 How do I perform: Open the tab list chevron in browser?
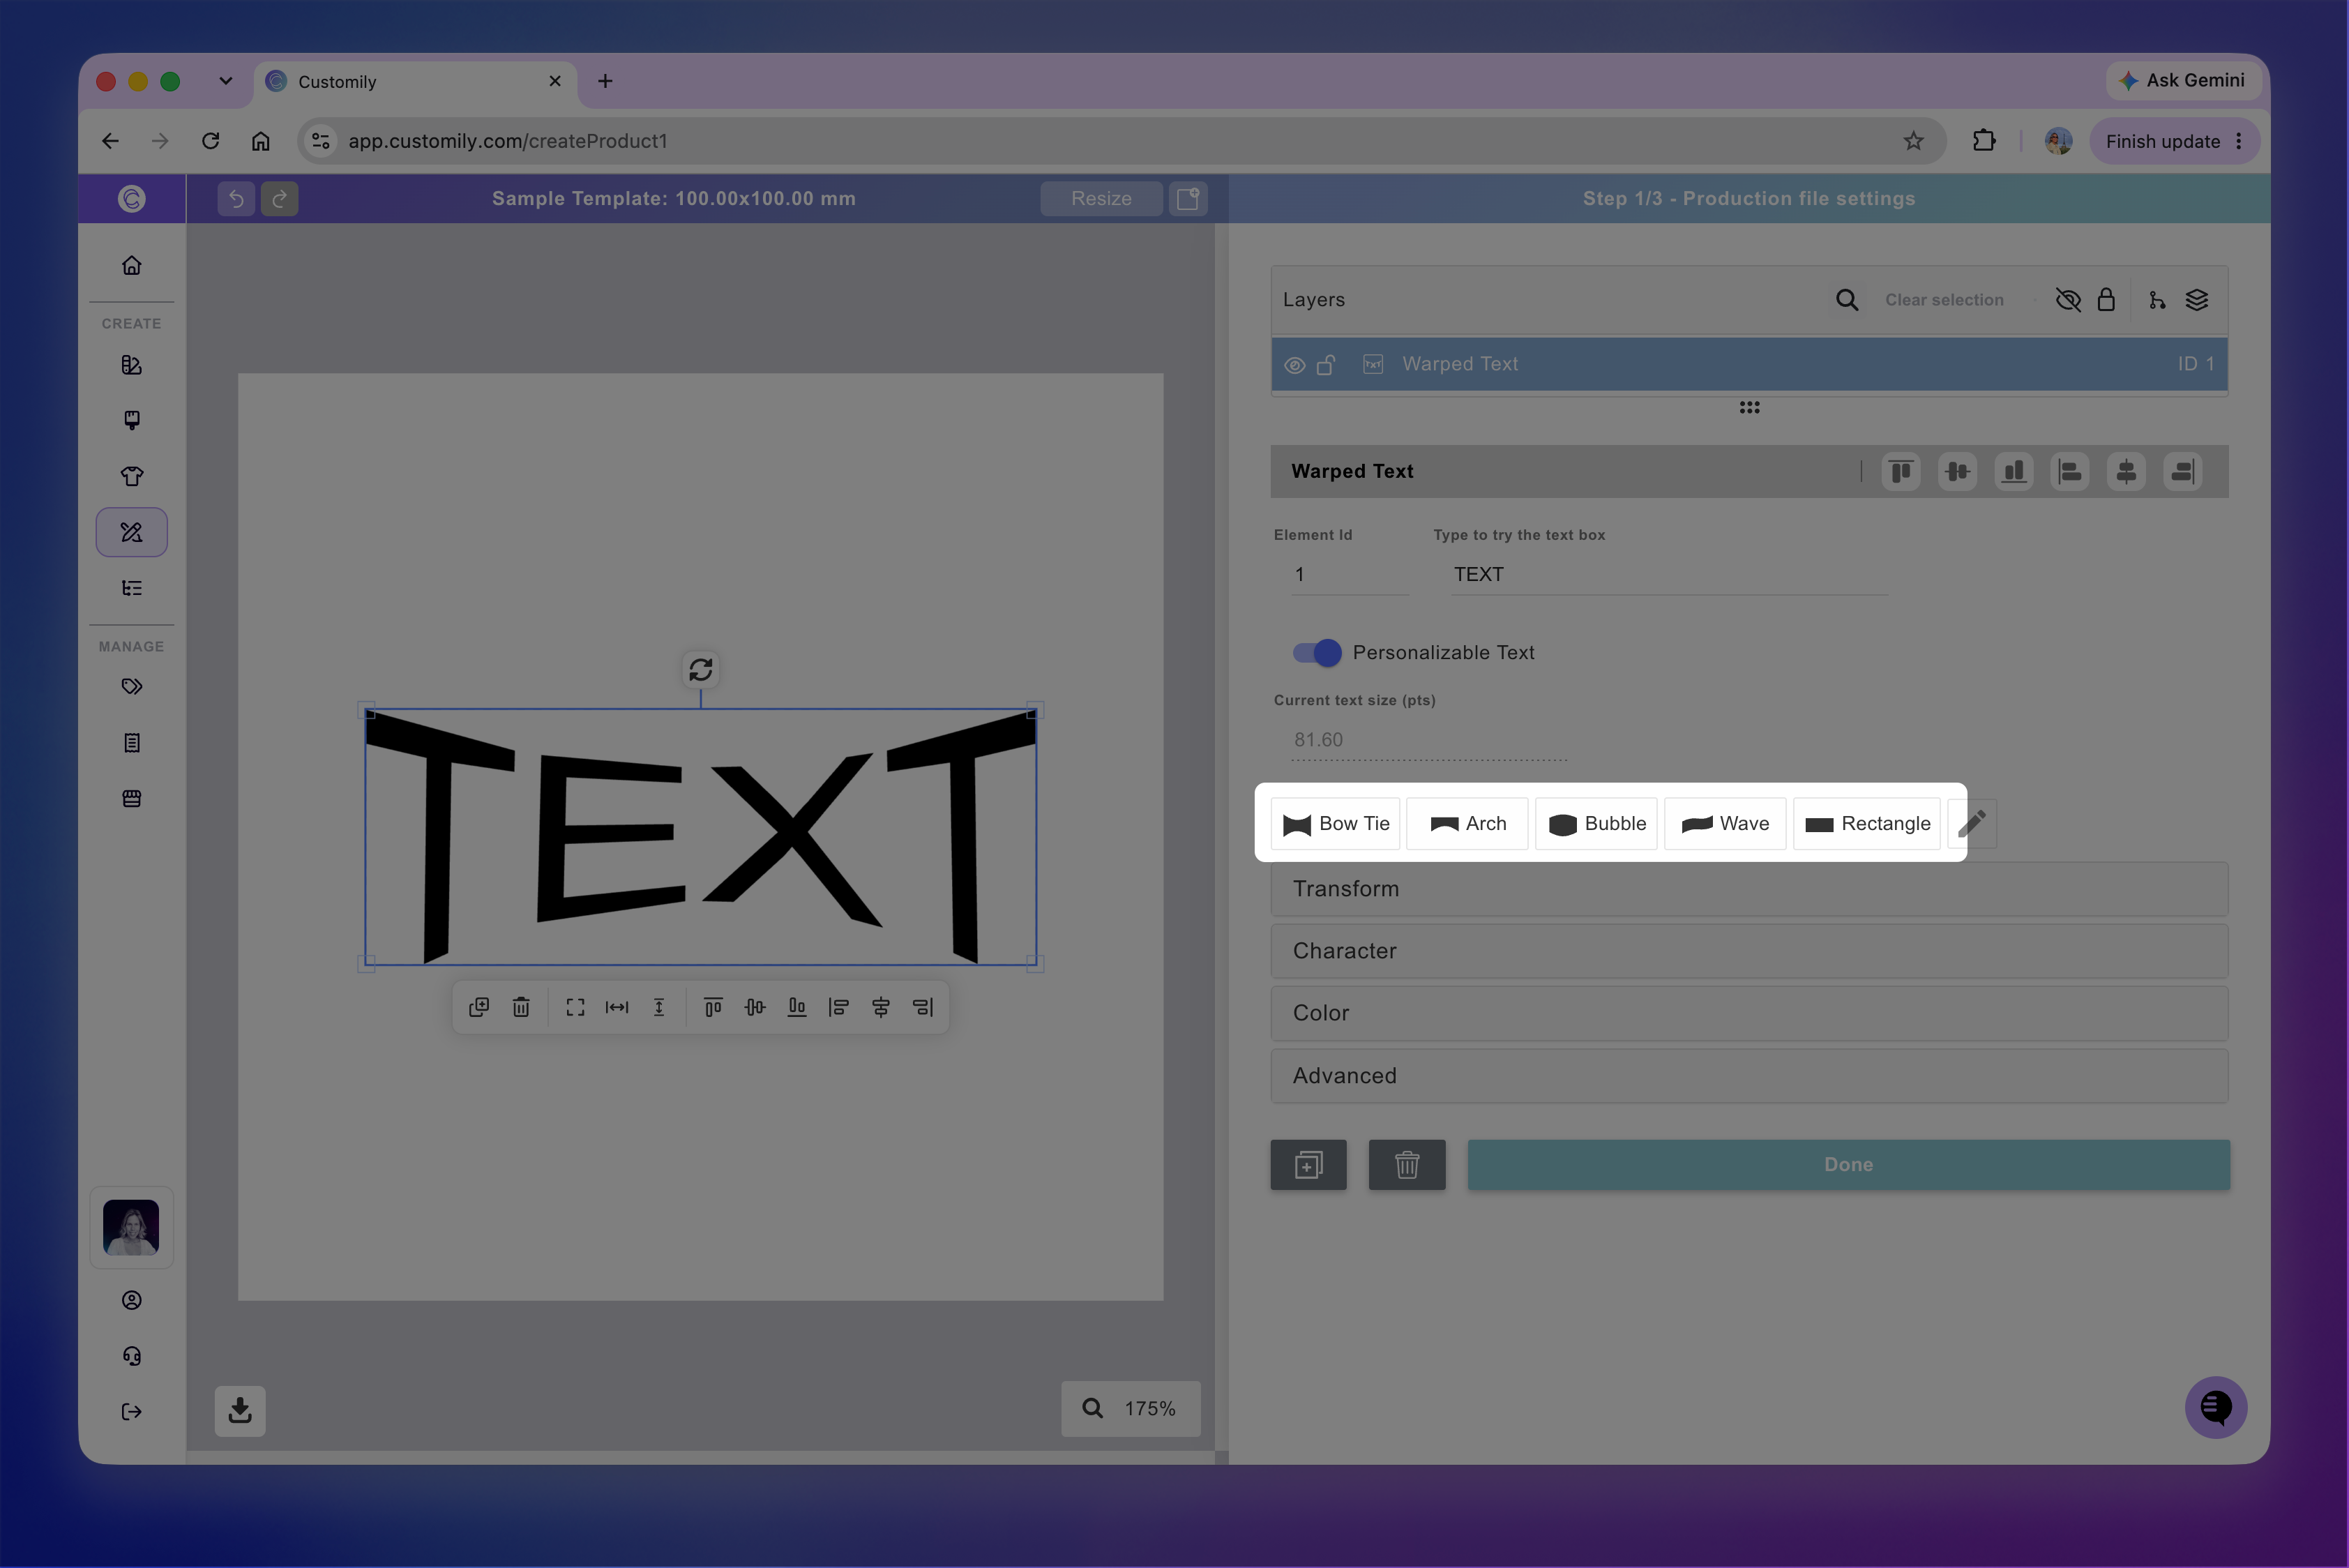click(x=225, y=81)
